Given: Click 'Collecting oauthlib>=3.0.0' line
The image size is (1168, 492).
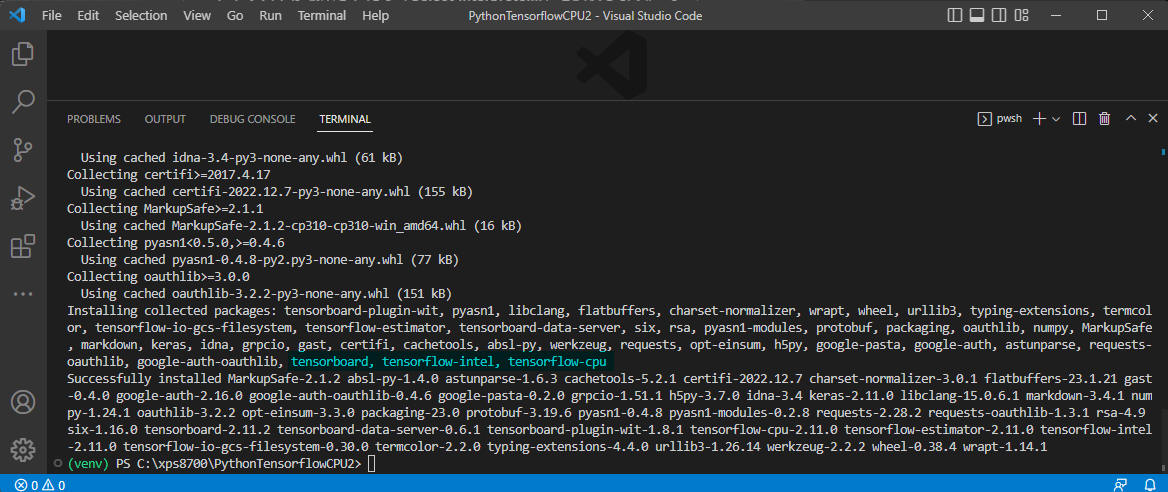Looking at the screenshot, I should [x=158, y=277].
